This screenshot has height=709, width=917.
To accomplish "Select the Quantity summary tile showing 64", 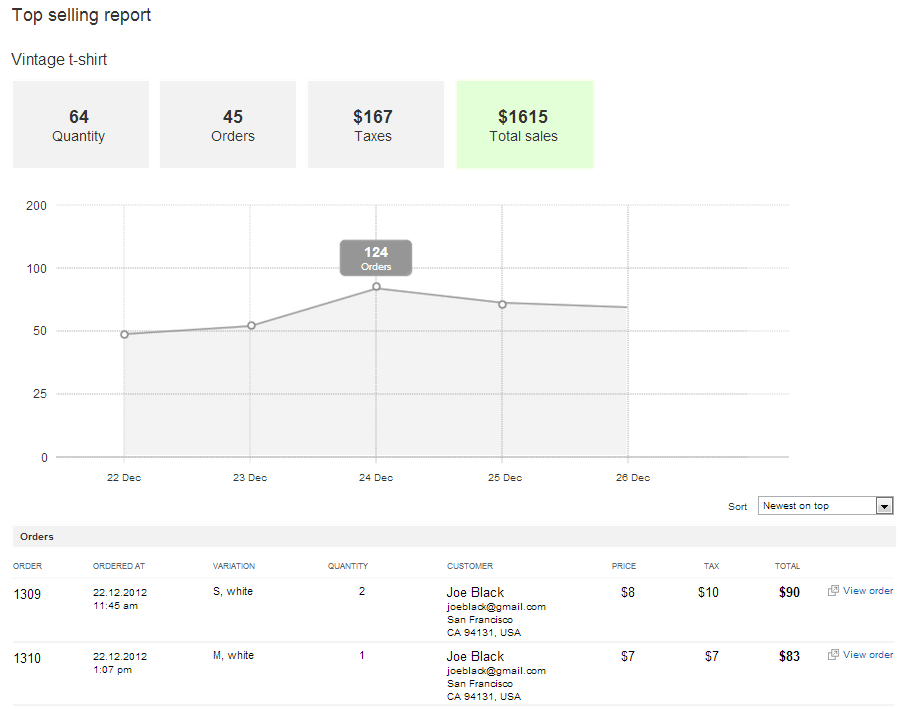I will coord(80,125).
